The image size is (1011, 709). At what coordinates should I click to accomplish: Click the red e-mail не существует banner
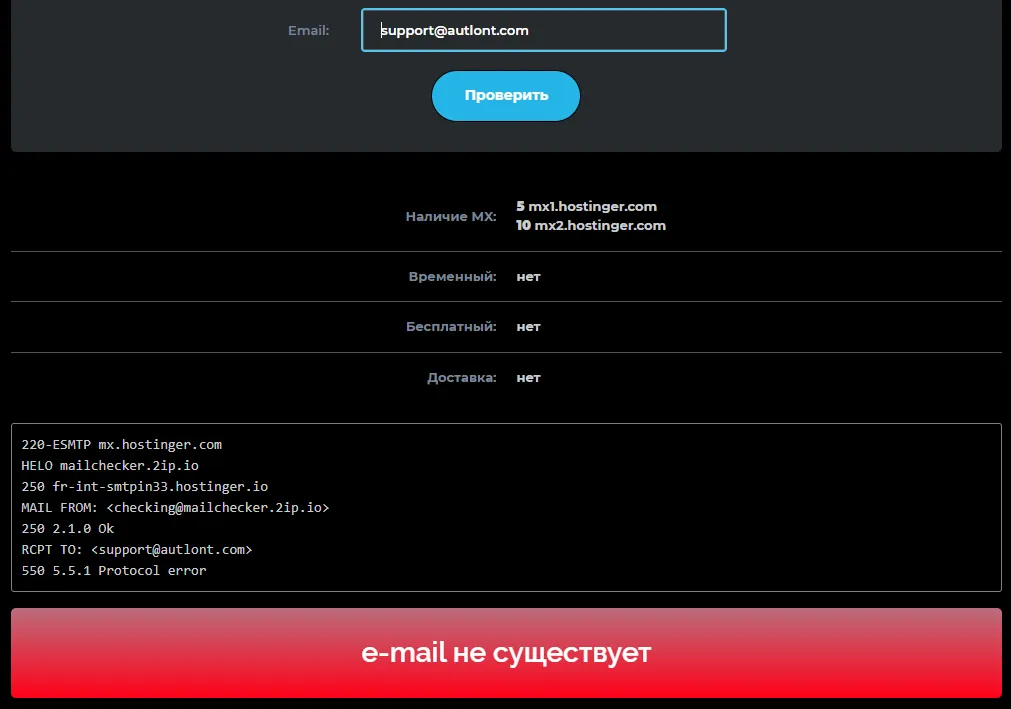(x=506, y=653)
